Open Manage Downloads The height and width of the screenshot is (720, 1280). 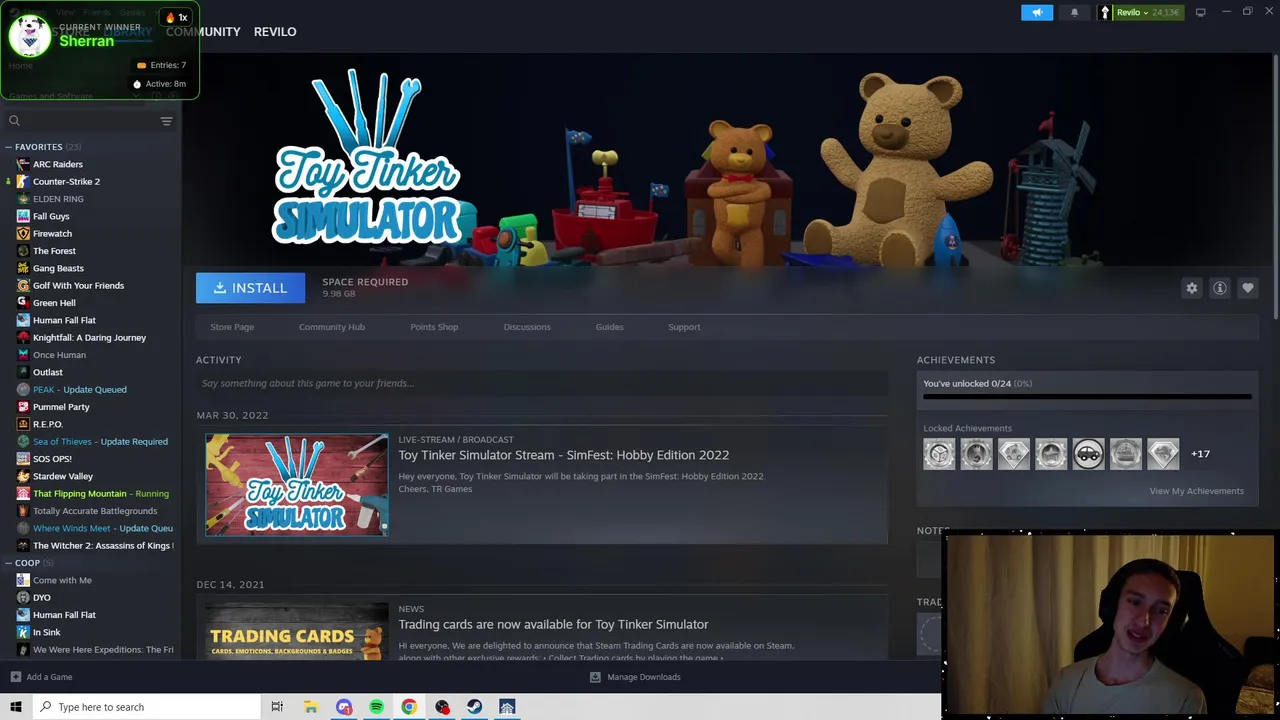pyautogui.click(x=635, y=677)
